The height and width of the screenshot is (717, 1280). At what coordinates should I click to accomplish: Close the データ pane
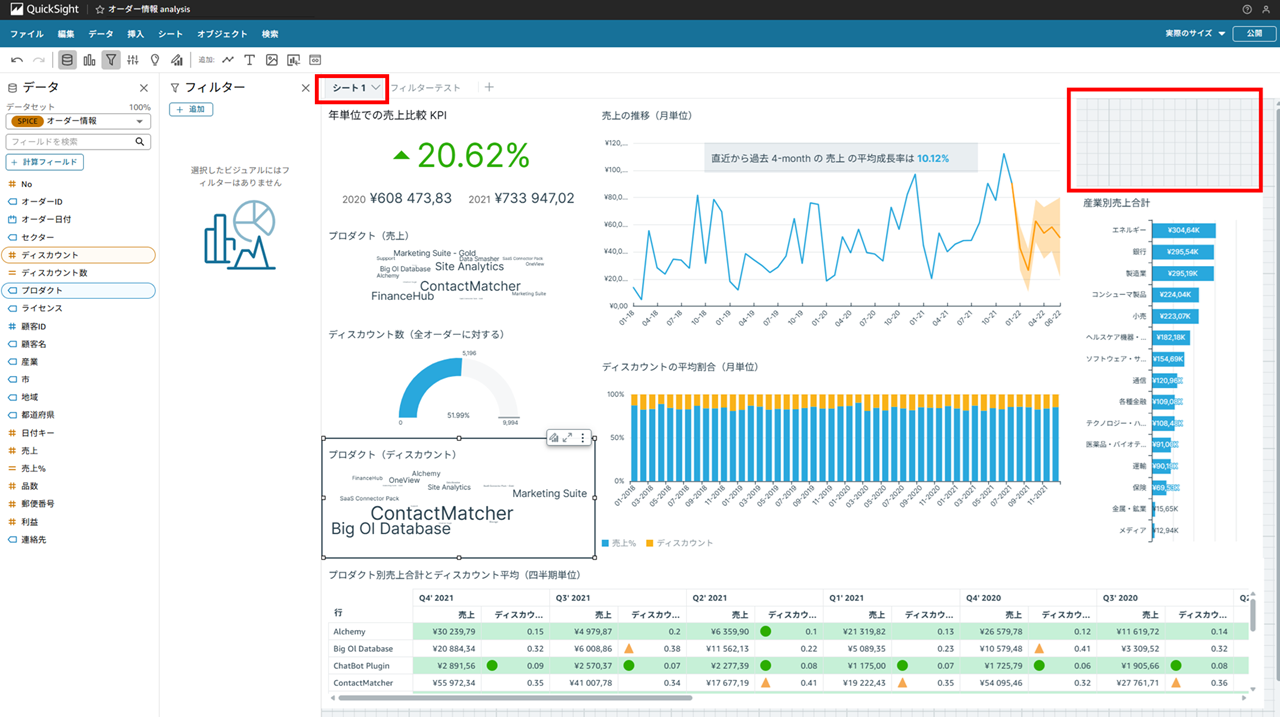(143, 88)
